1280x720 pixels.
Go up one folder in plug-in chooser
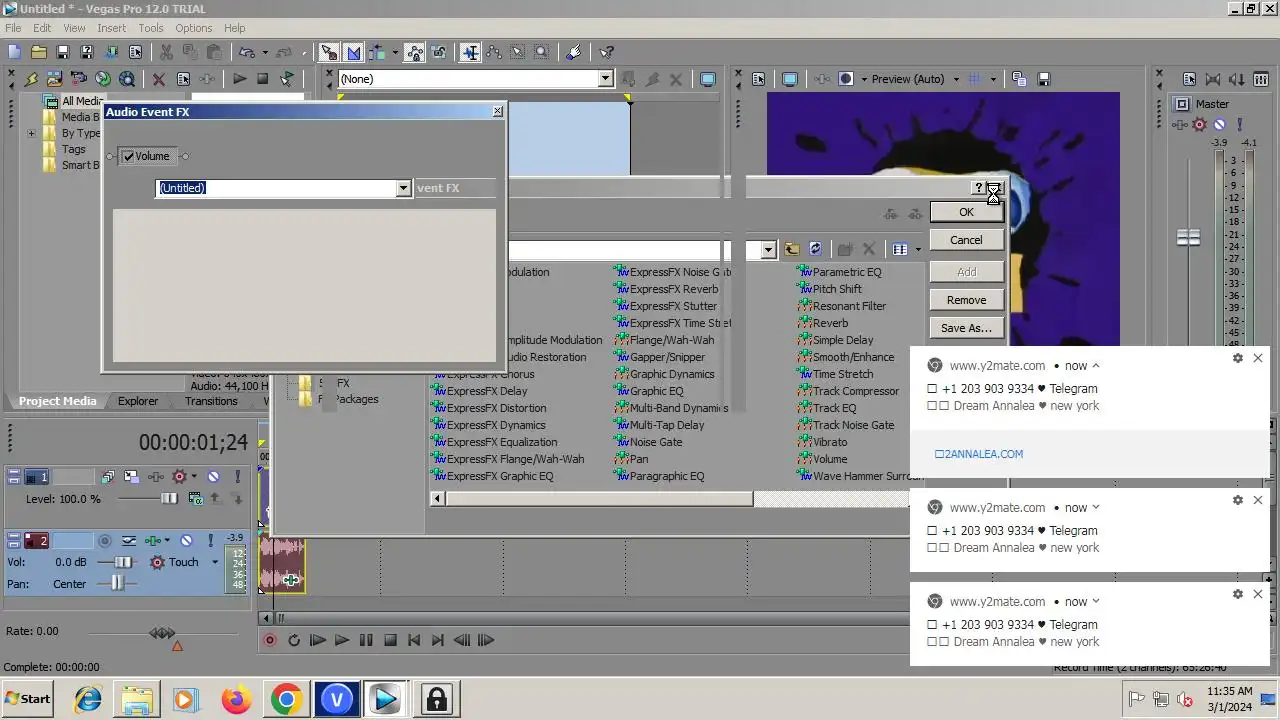tap(791, 249)
